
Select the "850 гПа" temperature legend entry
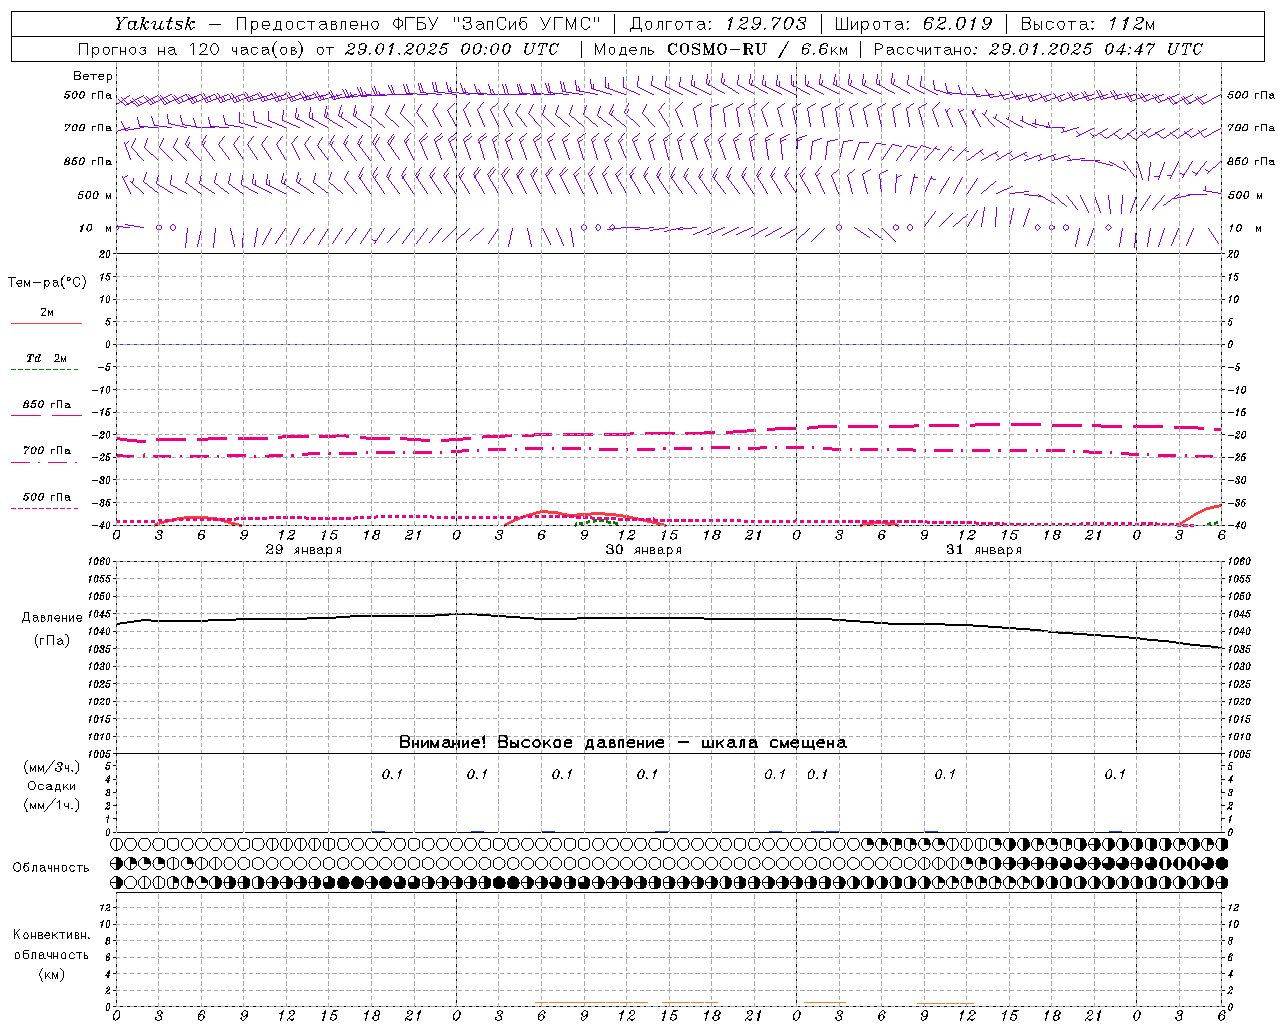pos(47,405)
